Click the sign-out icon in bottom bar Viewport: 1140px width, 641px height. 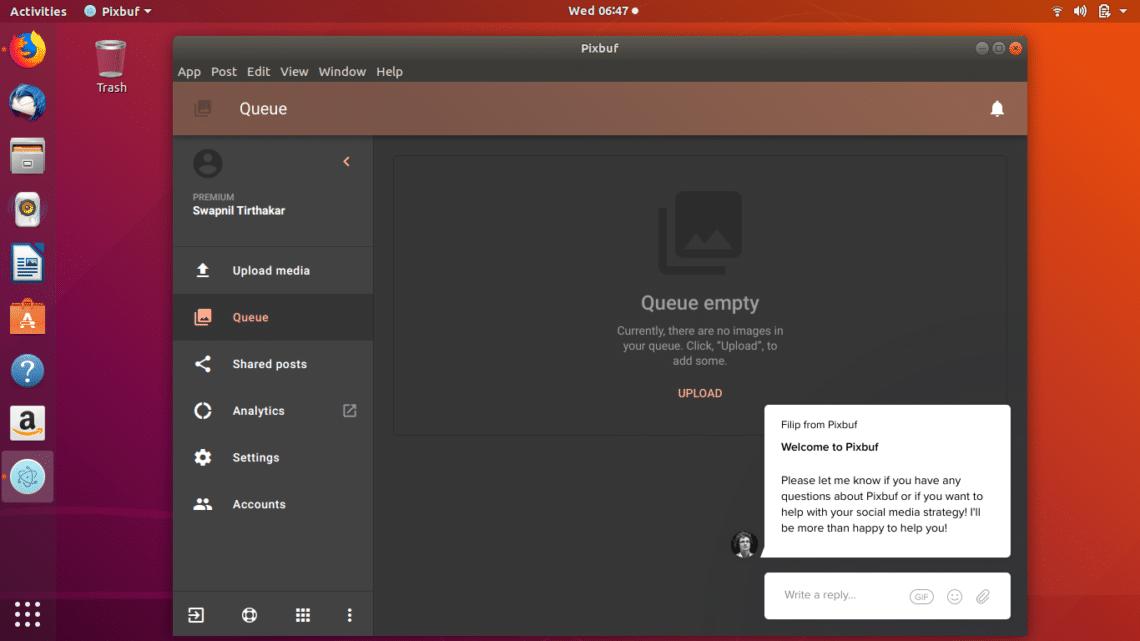(x=195, y=614)
